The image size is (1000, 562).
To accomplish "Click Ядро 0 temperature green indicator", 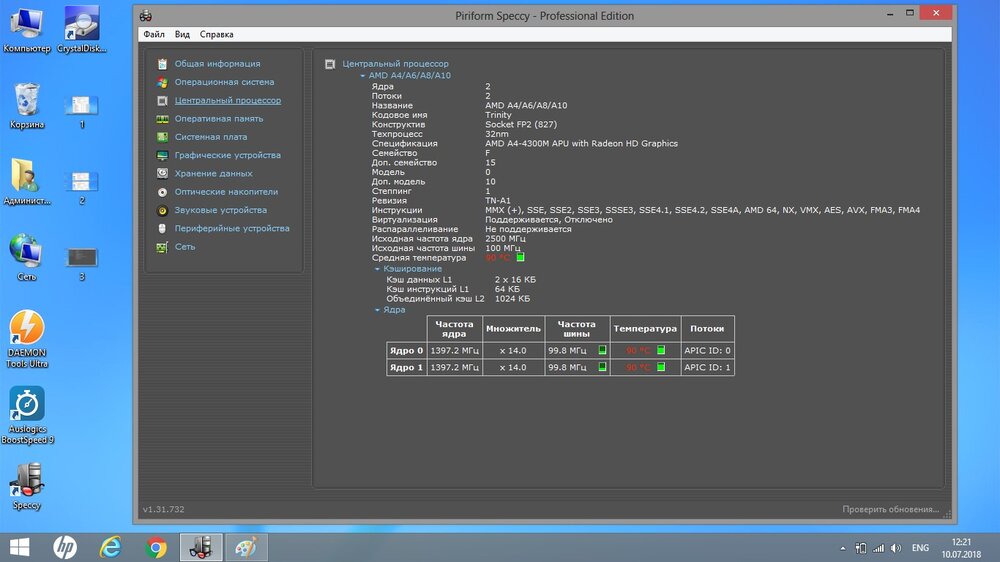I will click(661, 350).
